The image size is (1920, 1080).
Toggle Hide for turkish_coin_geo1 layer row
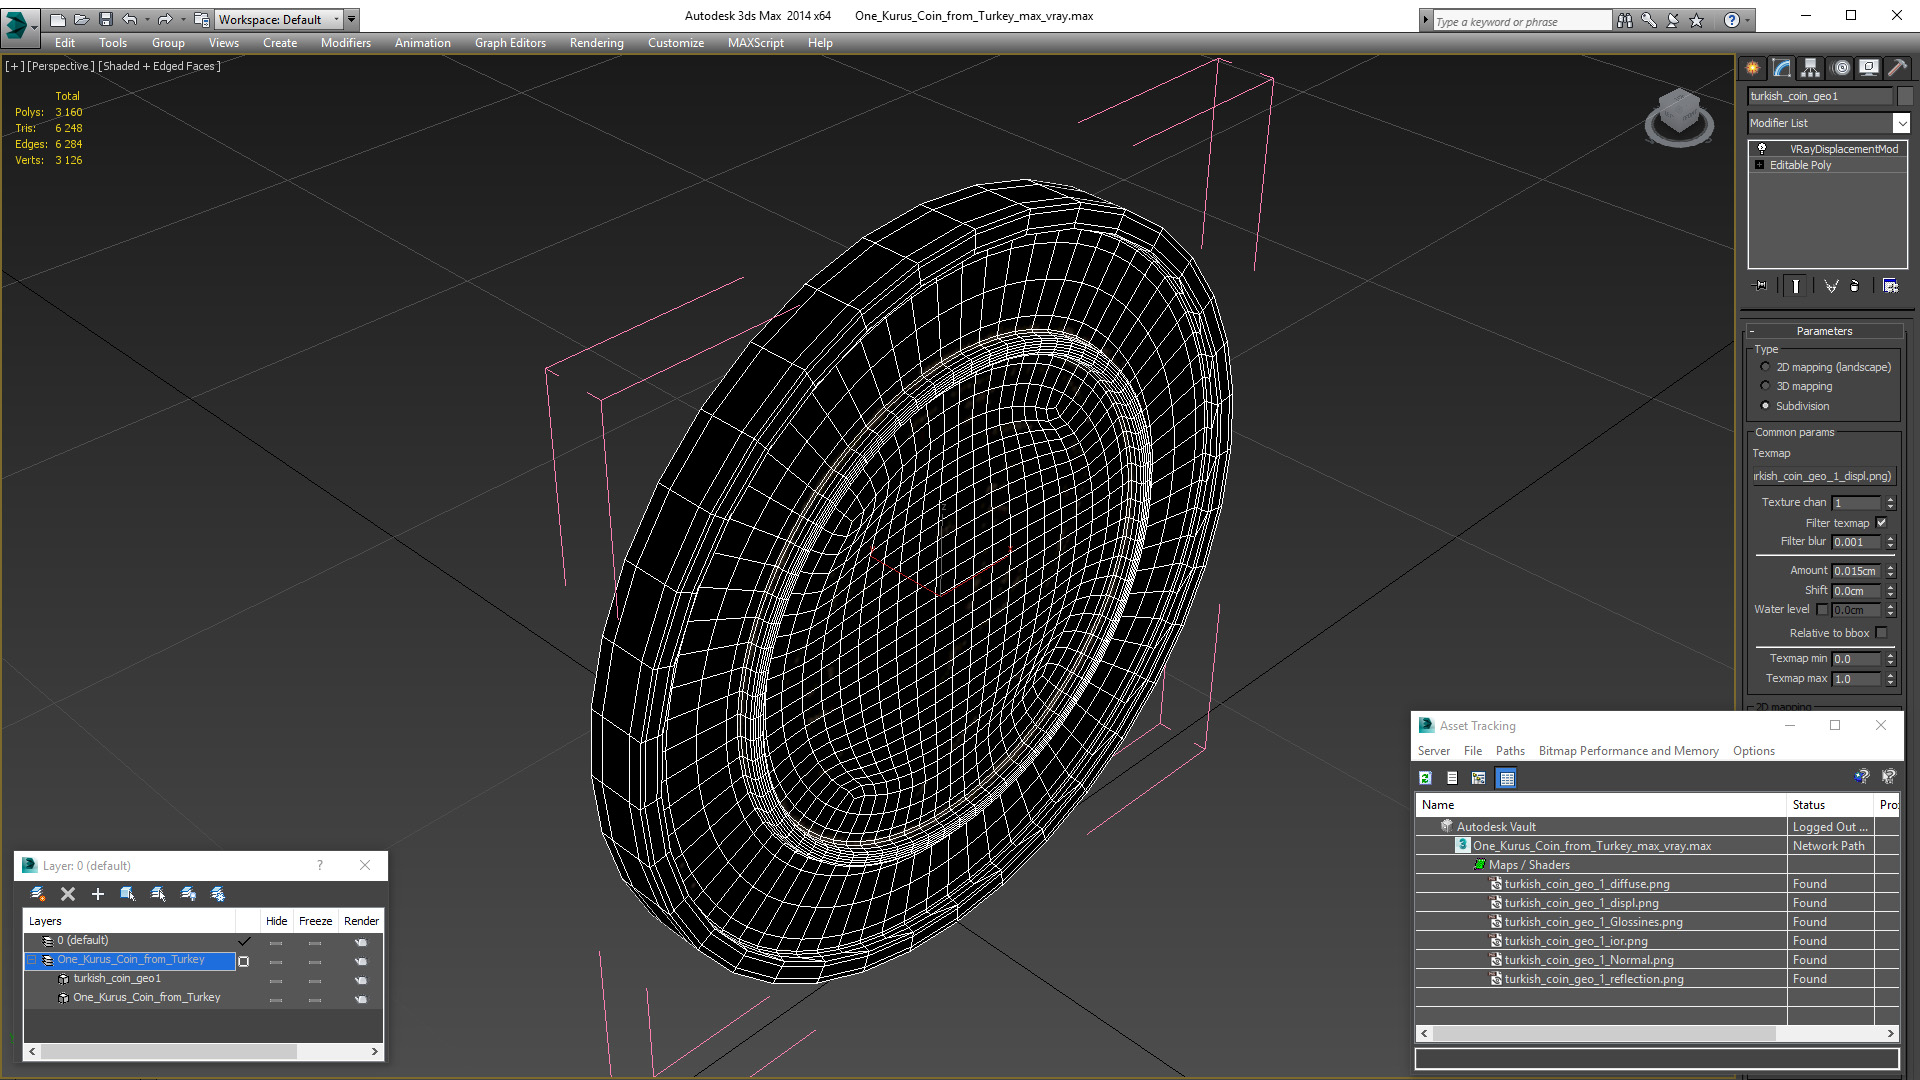coord(276,980)
